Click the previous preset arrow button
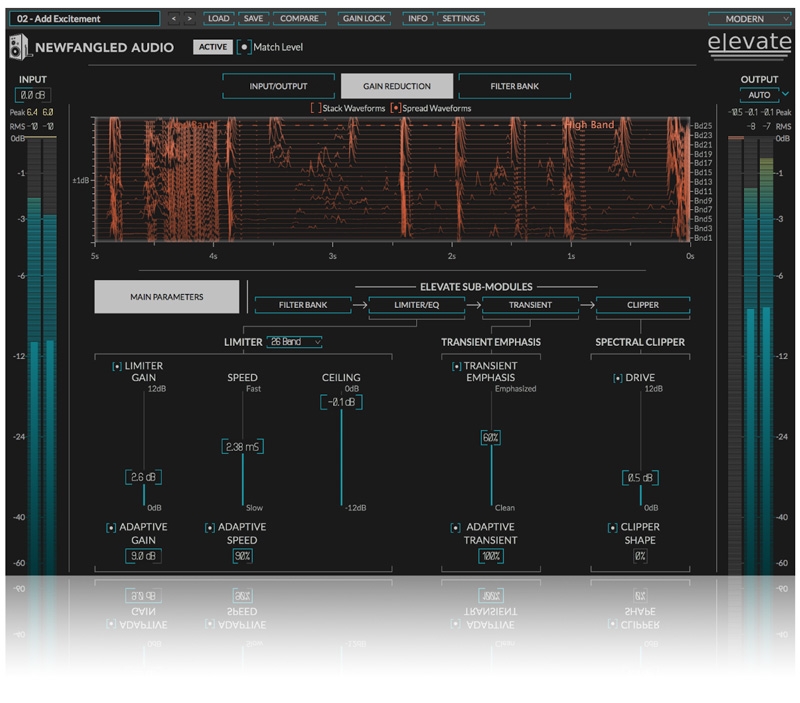Image resolution: width=800 pixels, height=703 pixels. [x=172, y=18]
